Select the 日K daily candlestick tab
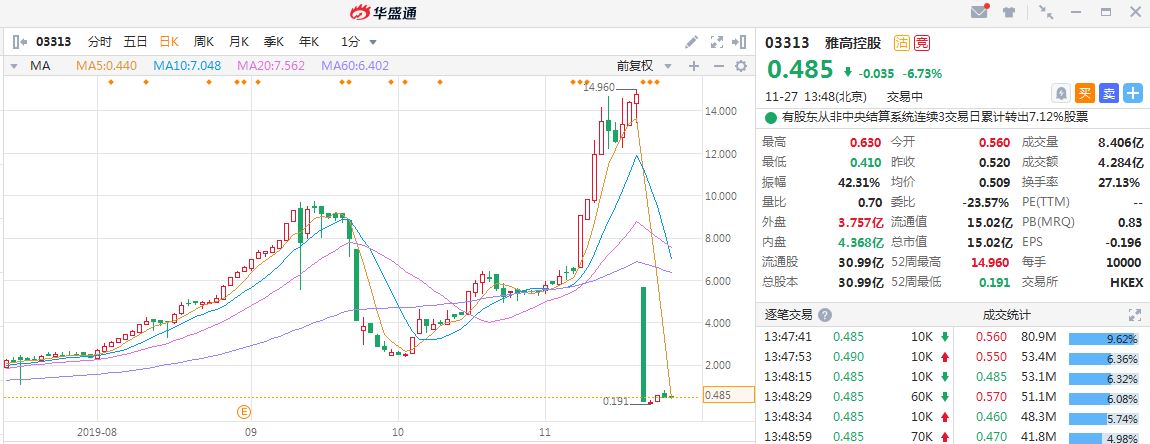The image size is (1150, 444). [169, 42]
